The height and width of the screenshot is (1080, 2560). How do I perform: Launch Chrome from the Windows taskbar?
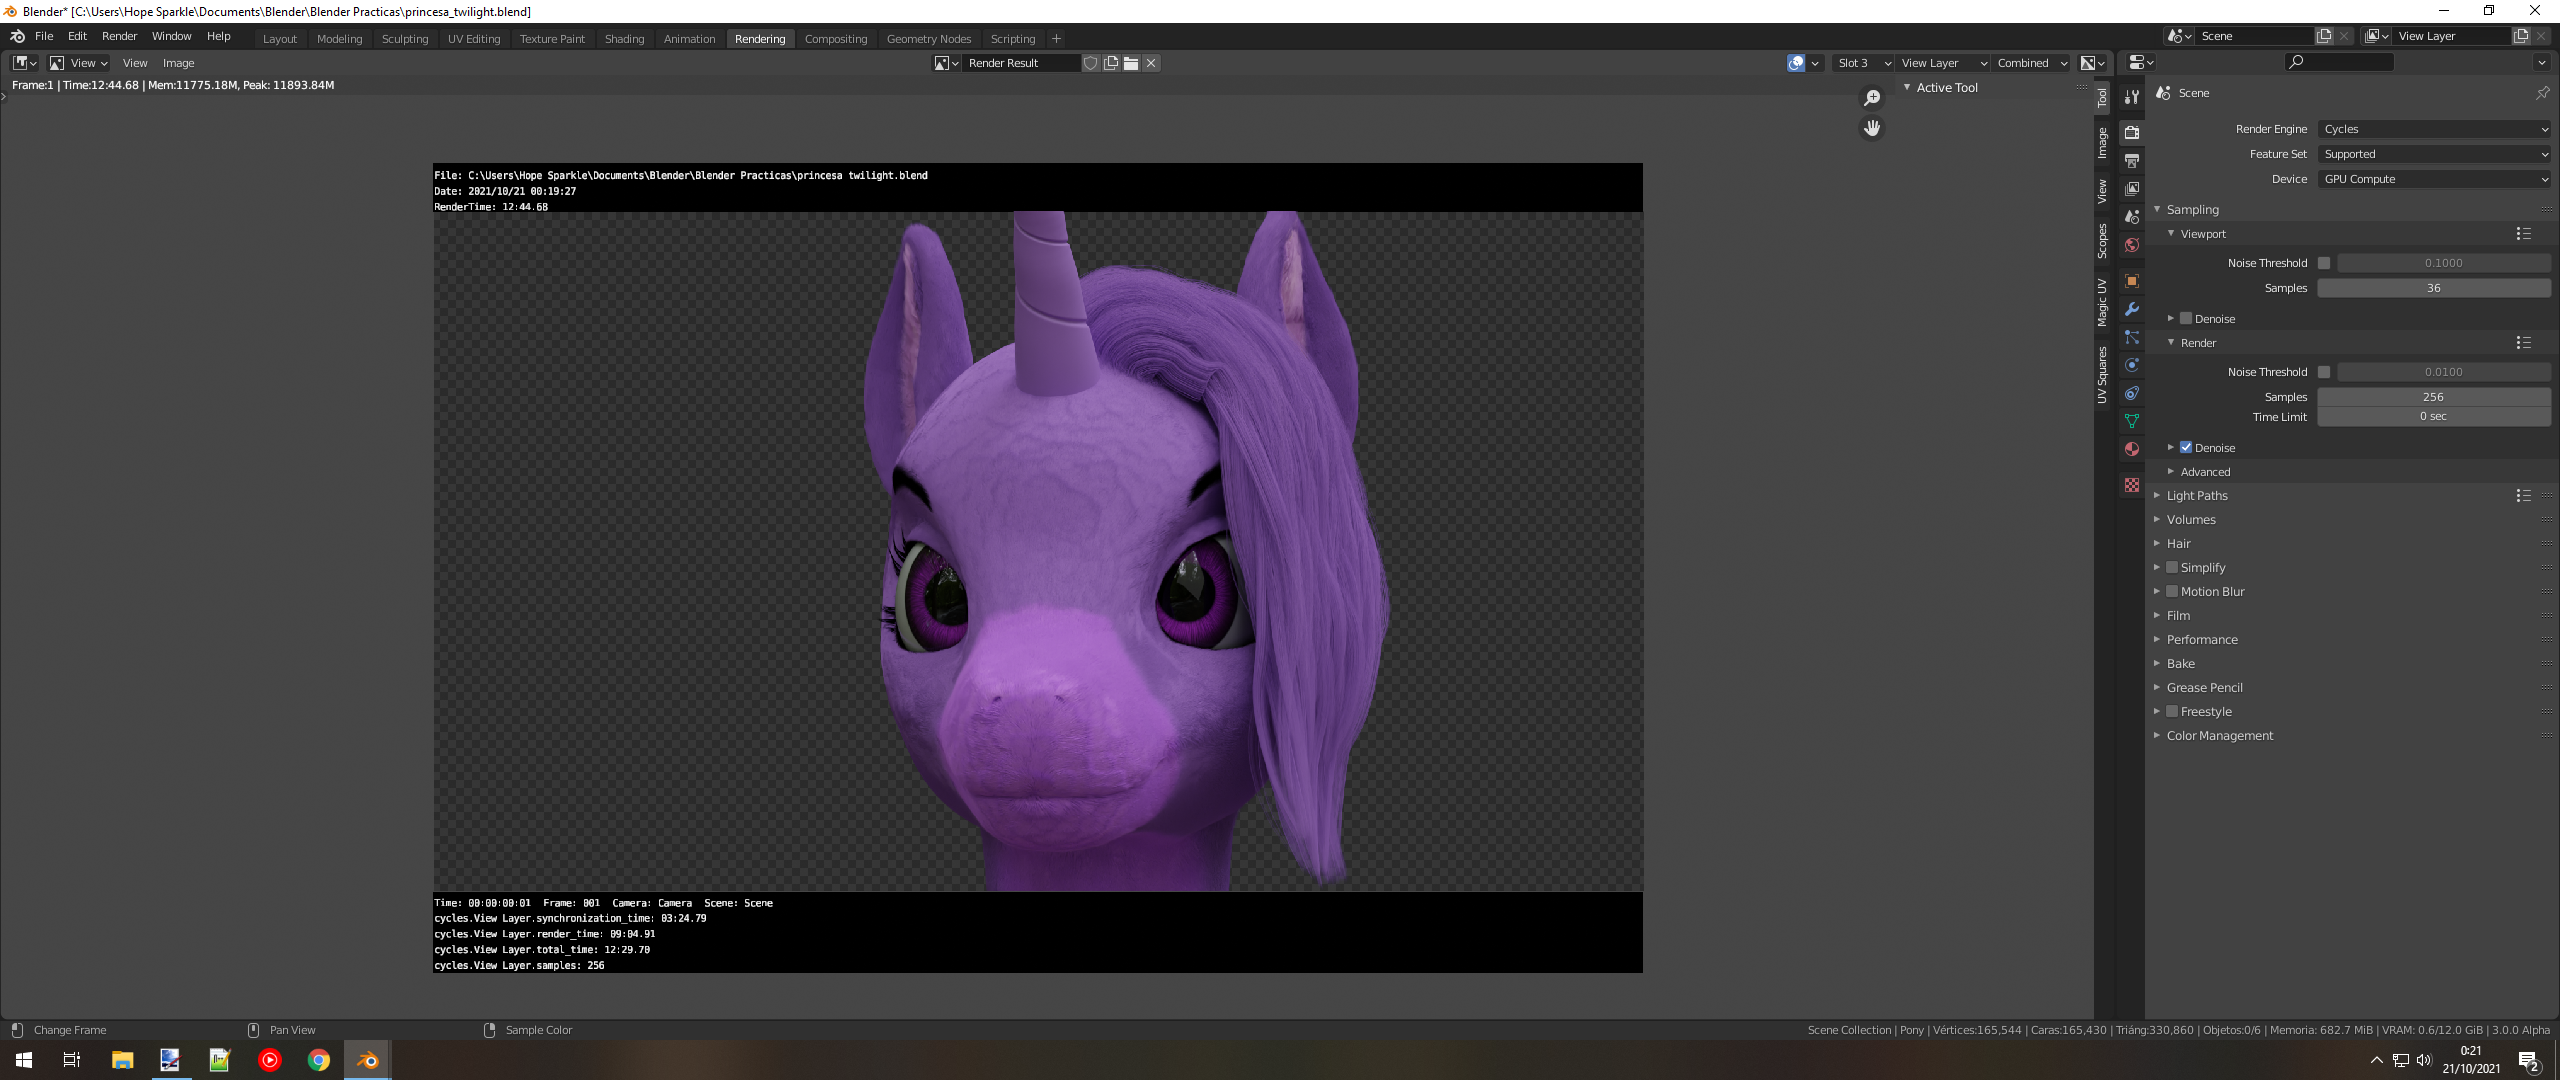(318, 1060)
